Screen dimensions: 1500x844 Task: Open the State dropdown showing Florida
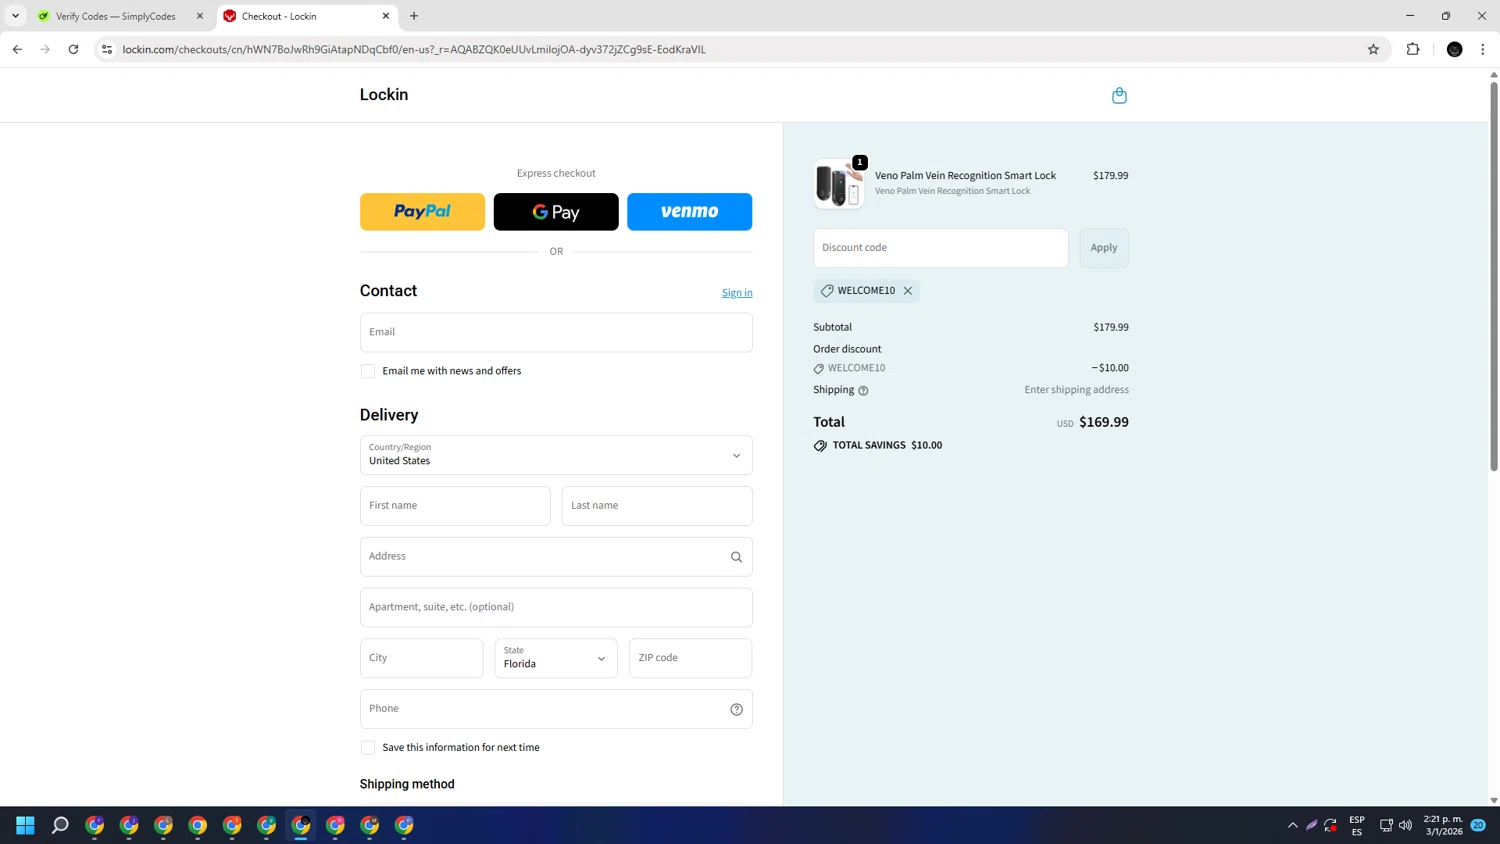coord(556,658)
